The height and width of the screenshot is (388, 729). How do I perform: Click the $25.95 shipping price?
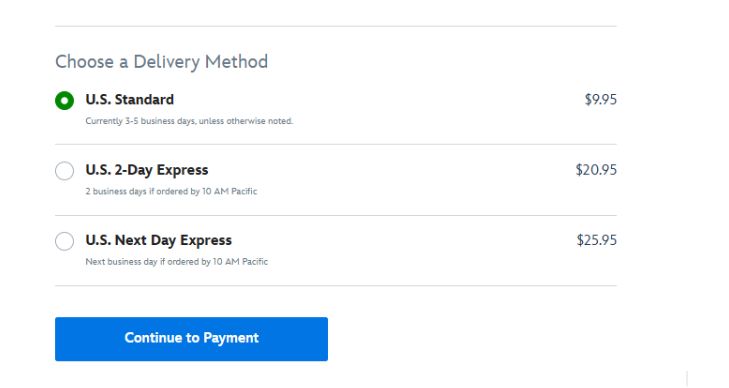[597, 240]
